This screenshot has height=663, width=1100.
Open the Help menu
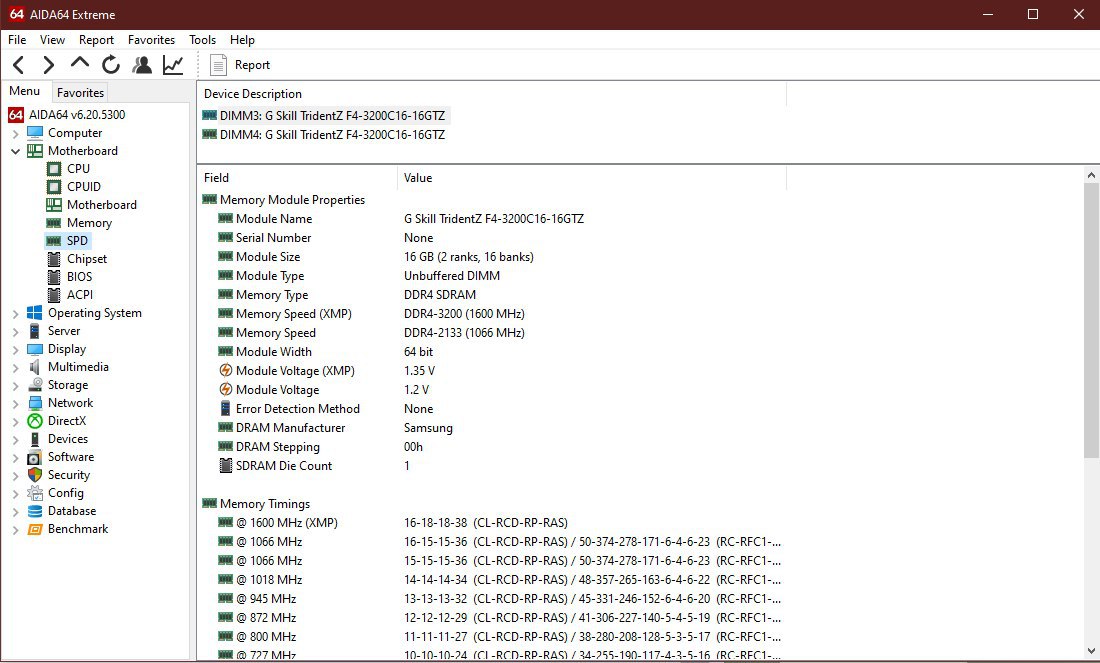tap(242, 40)
